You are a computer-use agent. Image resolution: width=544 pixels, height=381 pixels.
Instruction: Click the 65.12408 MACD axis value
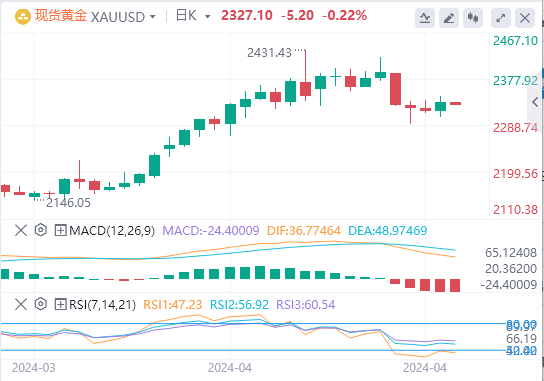coord(511,253)
